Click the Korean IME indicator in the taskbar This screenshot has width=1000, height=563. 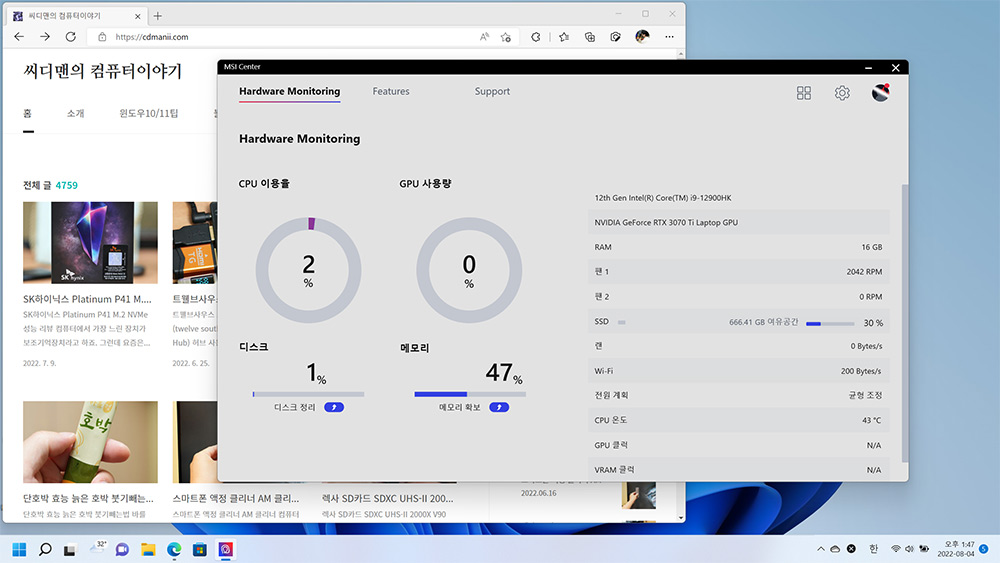(x=873, y=549)
